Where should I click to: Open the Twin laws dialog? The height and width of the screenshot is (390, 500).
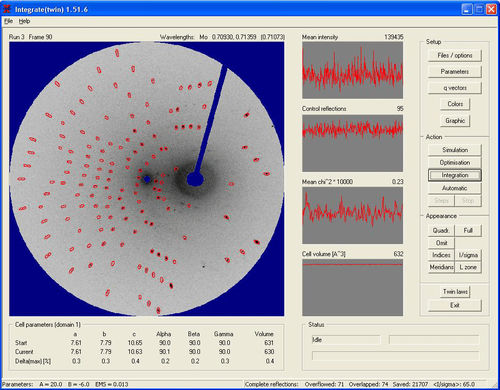[455, 292]
